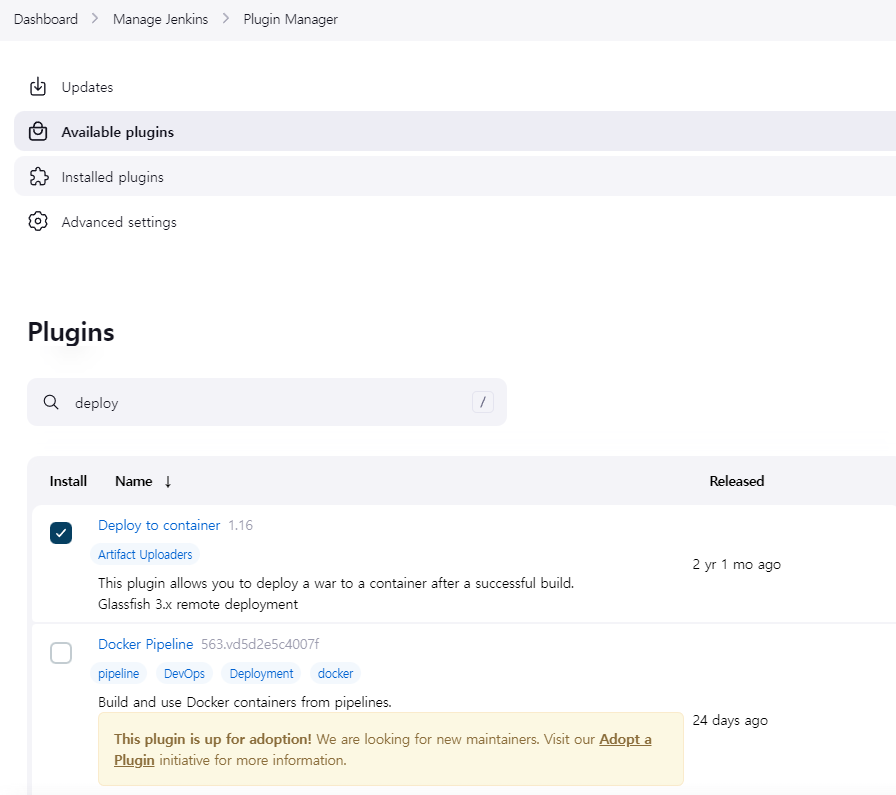Expand breadcrumb chevron after Dashboard
Image resolution: width=896 pixels, height=795 pixels.
(95, 19)
